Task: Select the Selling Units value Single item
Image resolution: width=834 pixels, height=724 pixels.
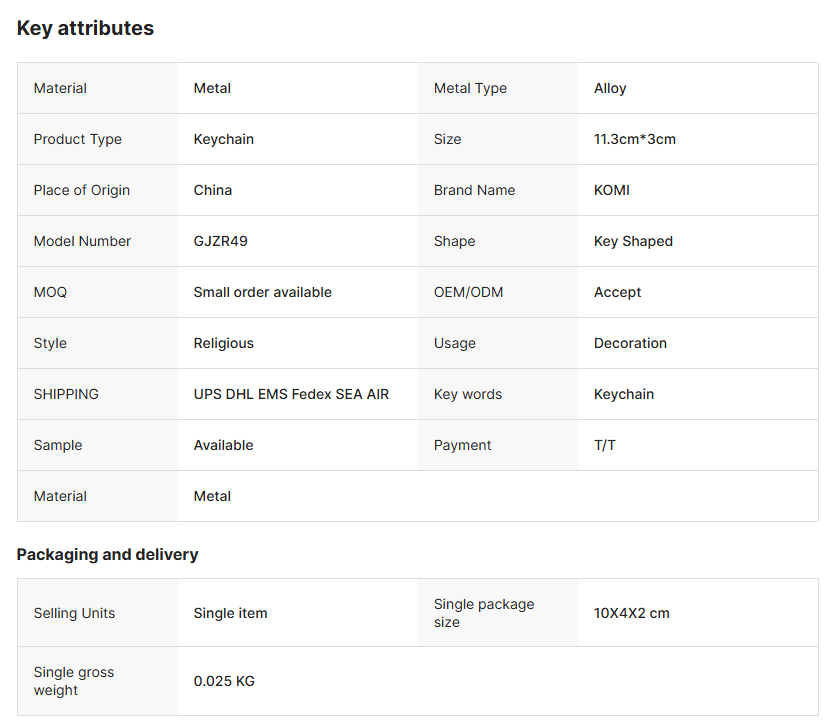Action: tap(230, 613)
